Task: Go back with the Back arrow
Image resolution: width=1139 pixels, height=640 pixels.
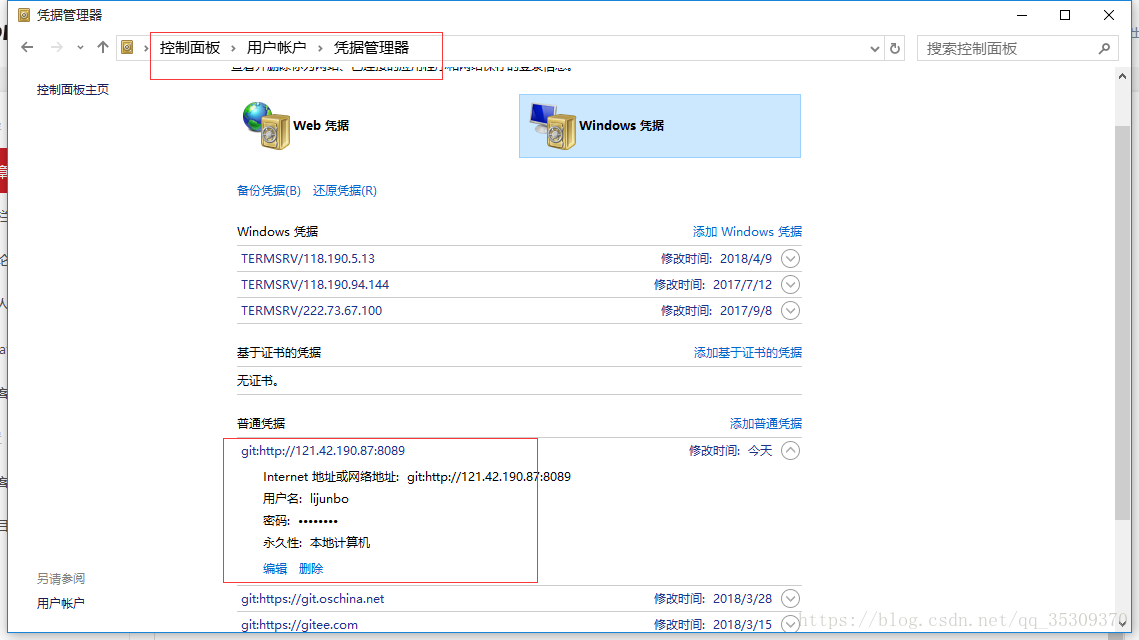Action: click(x=28, y=48)
